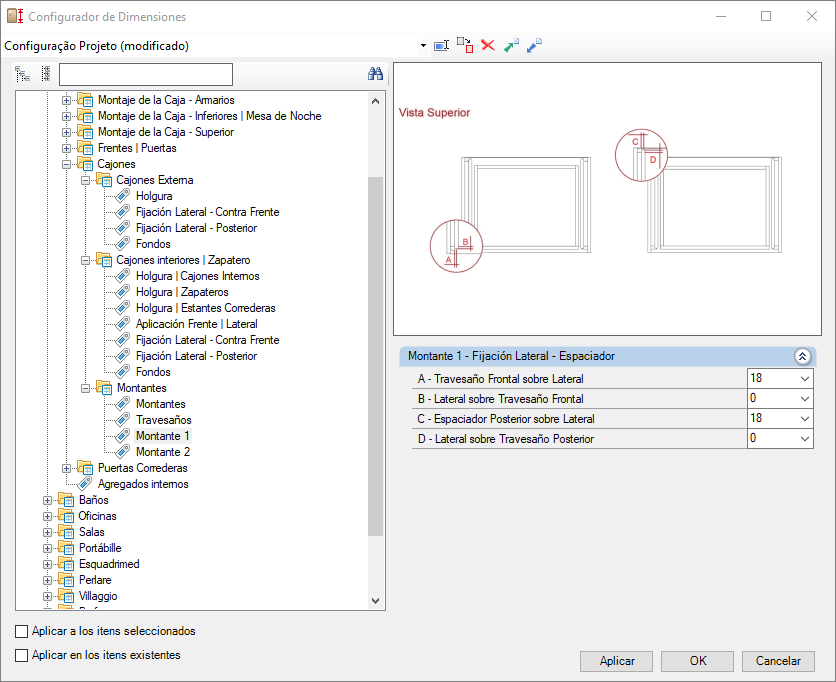
Task: Collapse the Montante 1 Fijación Lateral section
Action: coord(802,356)
